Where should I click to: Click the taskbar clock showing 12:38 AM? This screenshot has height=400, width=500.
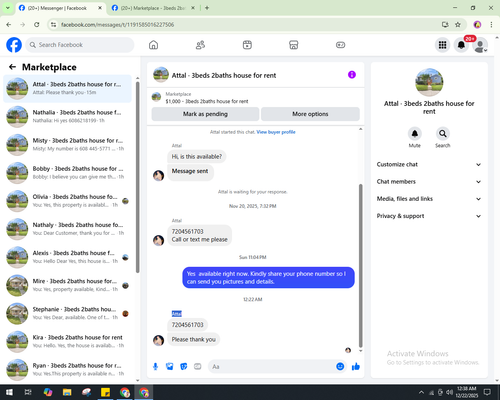(466, 392)
